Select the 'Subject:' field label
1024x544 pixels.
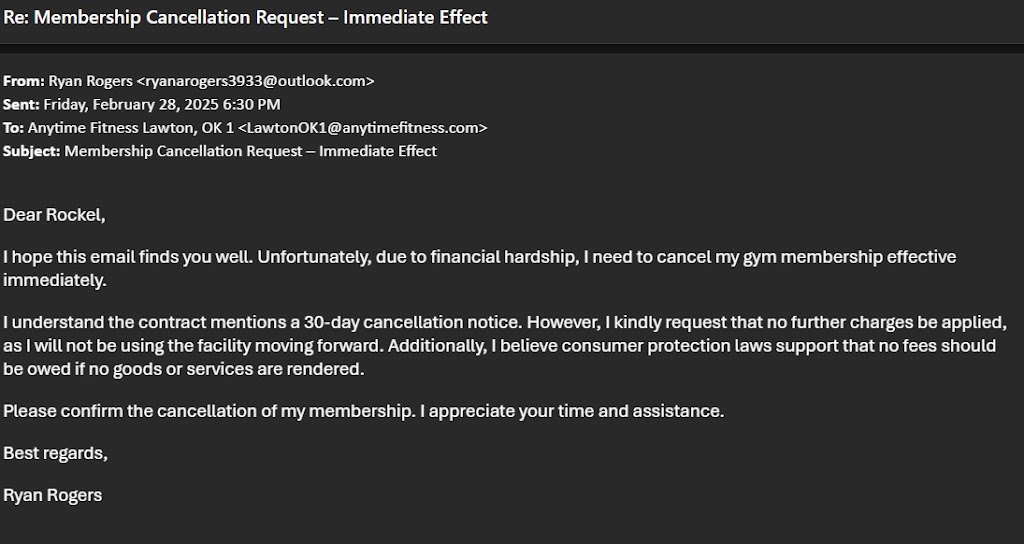coord(31,151)
